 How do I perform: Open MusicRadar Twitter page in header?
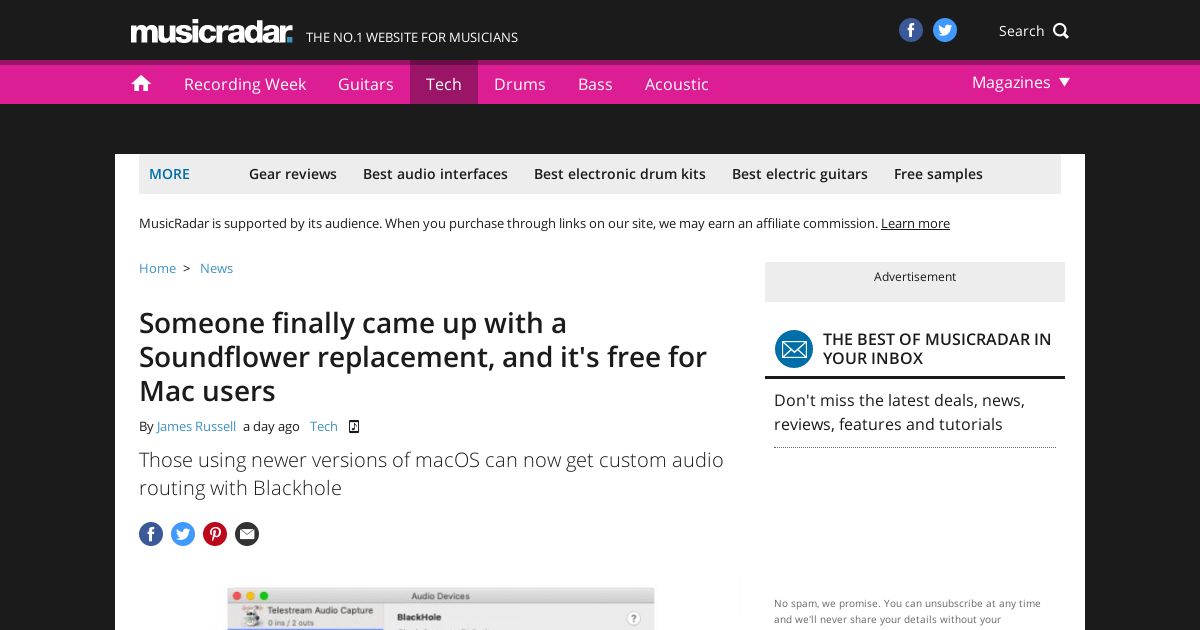[945, 30]
